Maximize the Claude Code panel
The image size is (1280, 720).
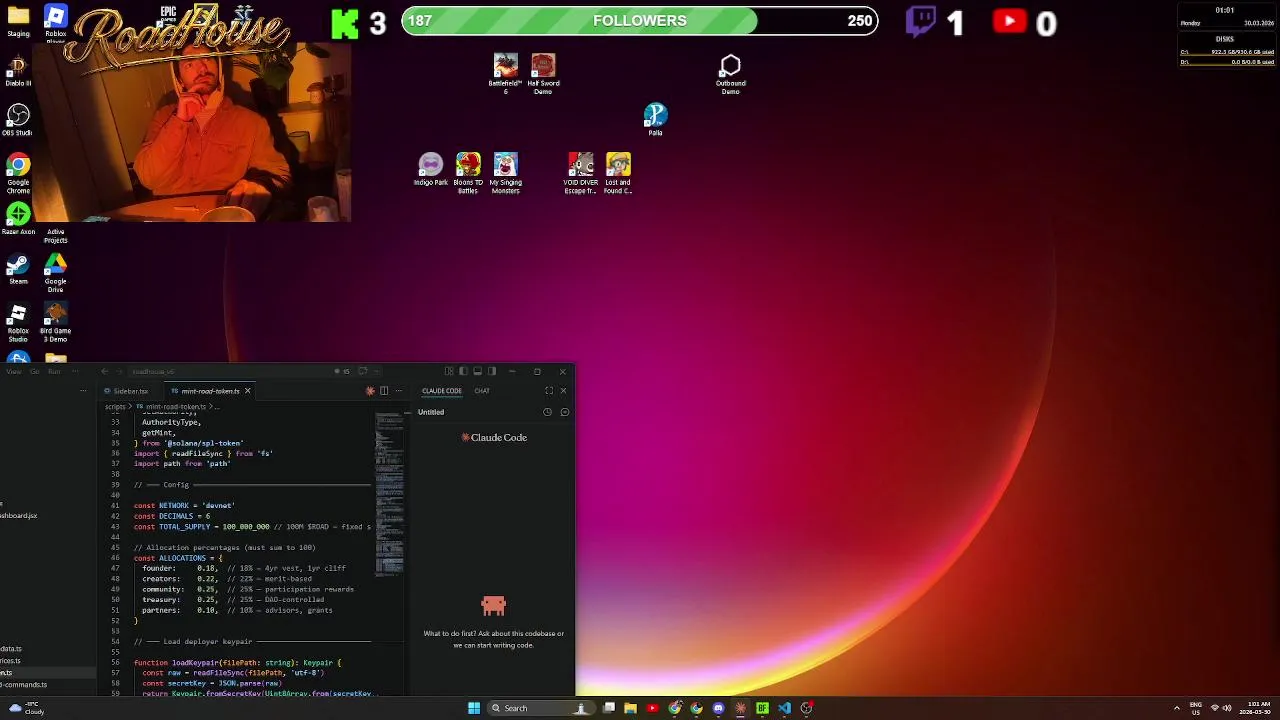pyautogui.click(x=549, y=391)
